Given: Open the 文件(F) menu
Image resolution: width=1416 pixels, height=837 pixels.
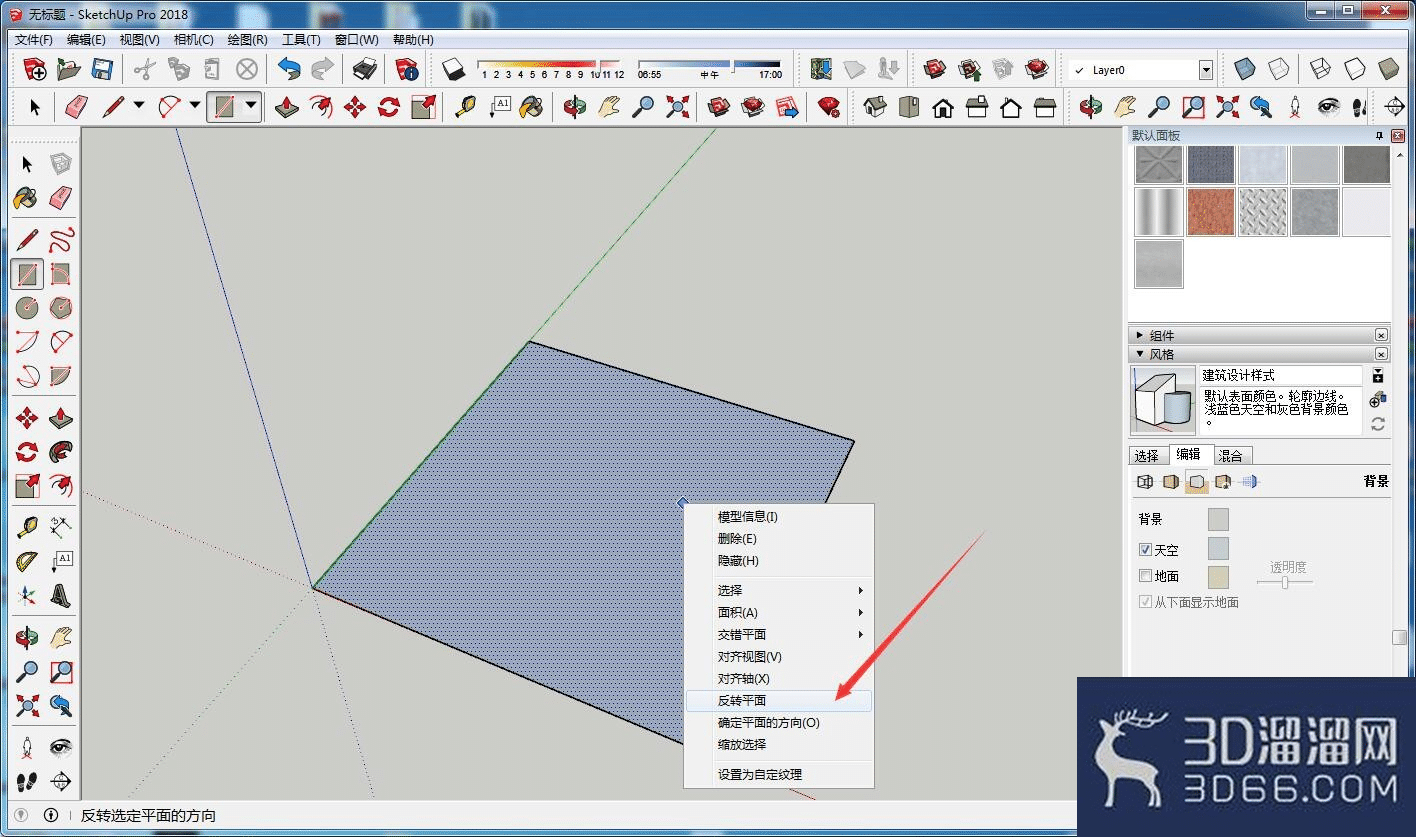Looking at the screenshot, I should click(x=34, y=40).
